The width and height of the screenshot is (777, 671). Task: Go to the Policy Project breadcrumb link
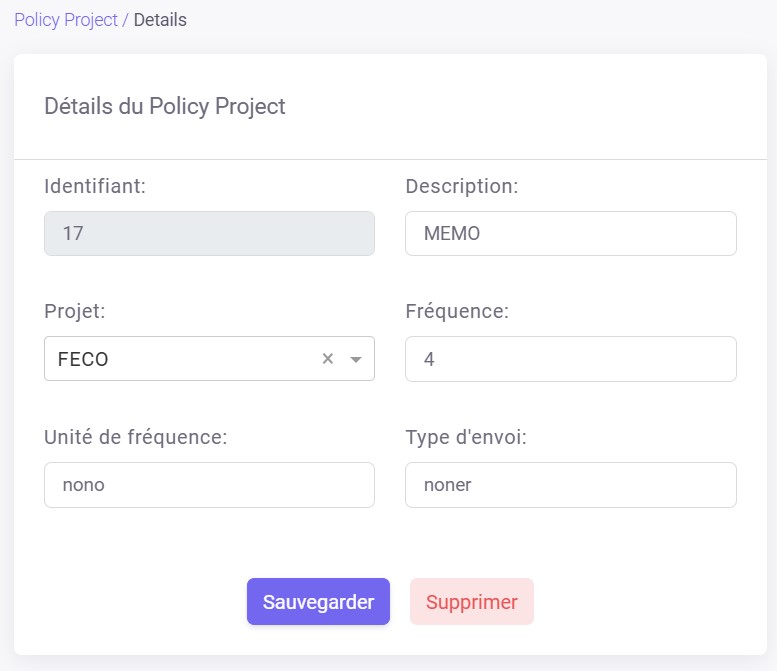click(66, 20)
